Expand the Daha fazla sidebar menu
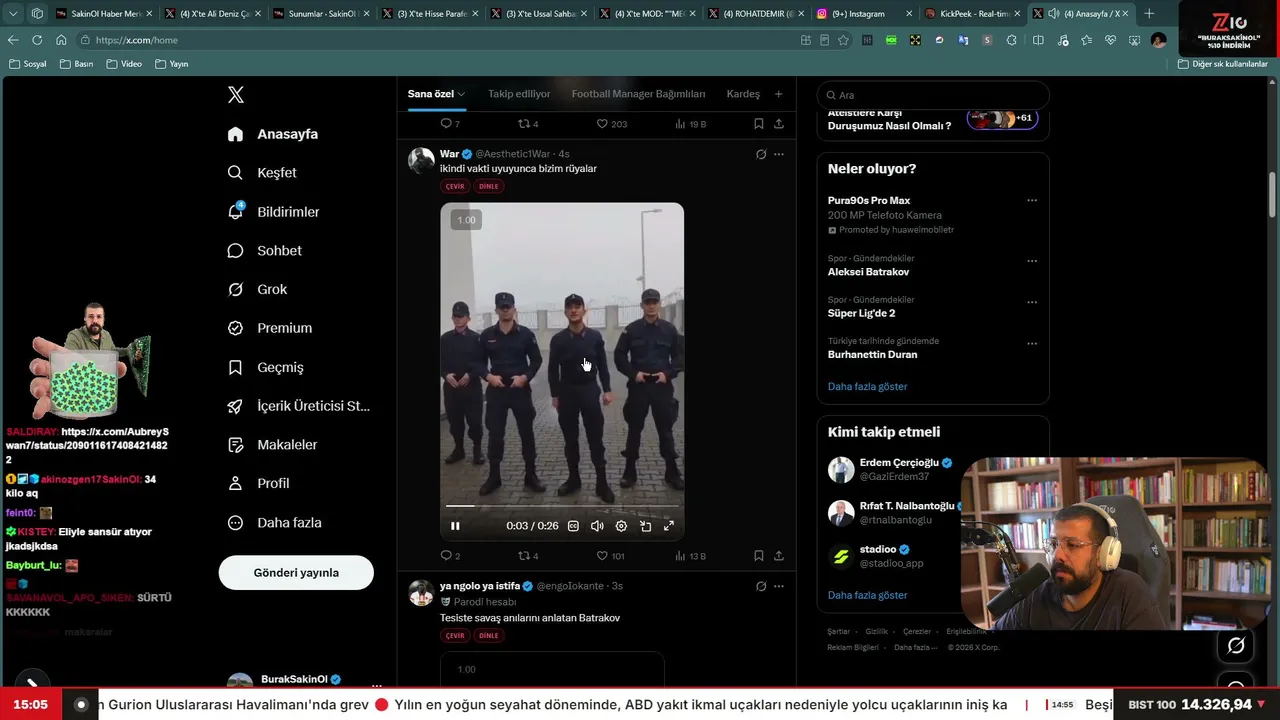This screenshot has width=1280, height=720. pos(274,523)
